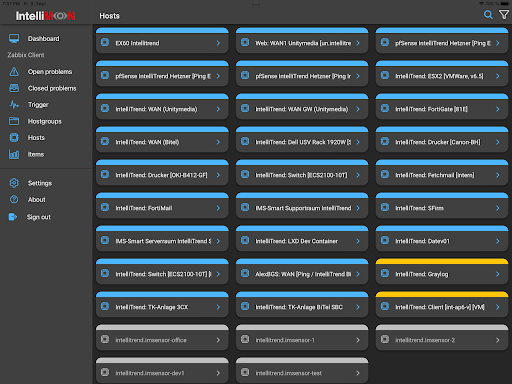The width and height of the screenshot is (512, 384).
Task: Open host IntelliTrend: TK-Anlage BiTel SBC
Action: tap(302, 305)
